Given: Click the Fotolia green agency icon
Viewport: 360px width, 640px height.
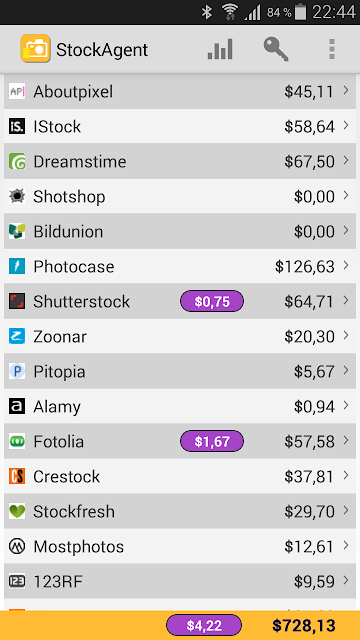Looking at the screenshot, I should point(17,441).
